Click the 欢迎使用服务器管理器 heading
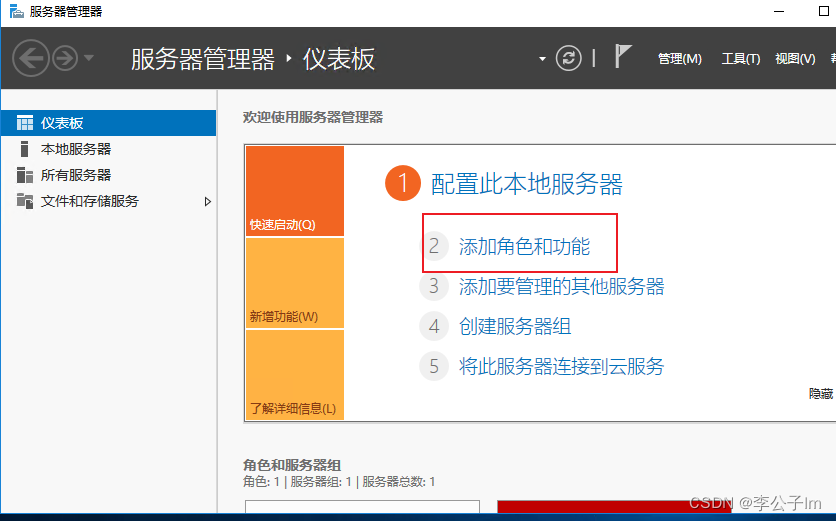 pos(313,117)
